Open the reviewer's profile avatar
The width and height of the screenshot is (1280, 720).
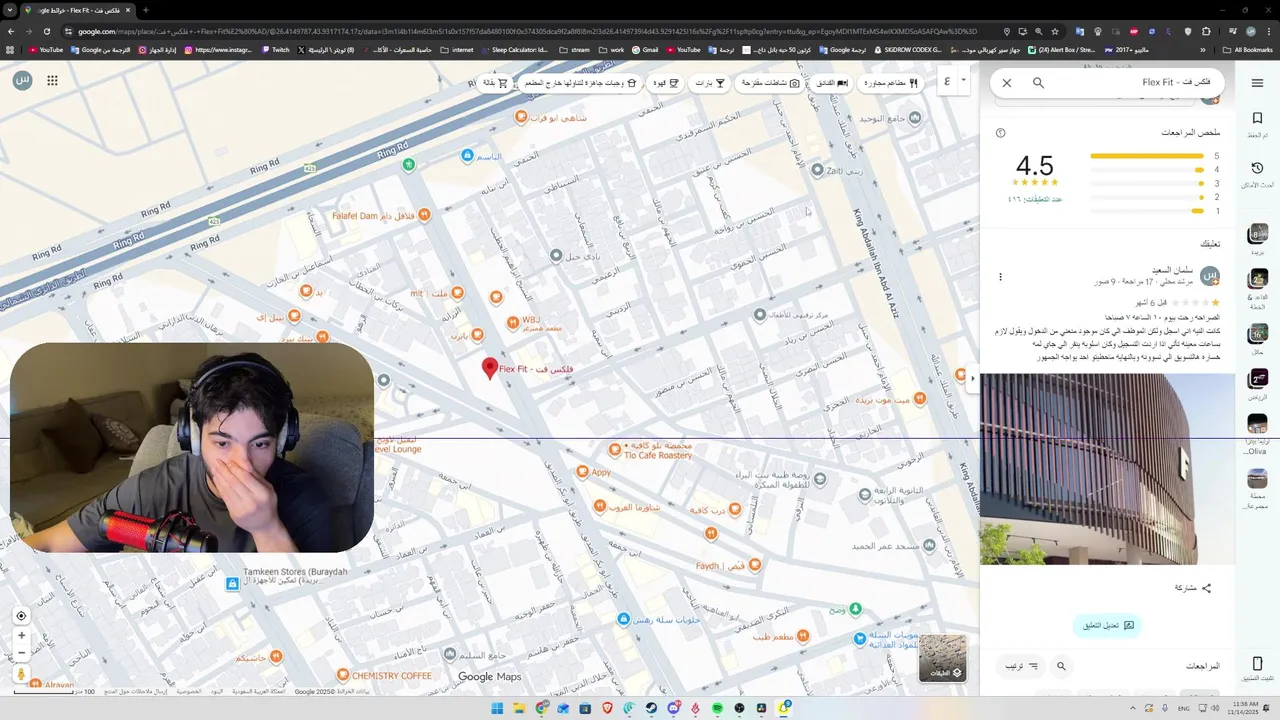1210,276
